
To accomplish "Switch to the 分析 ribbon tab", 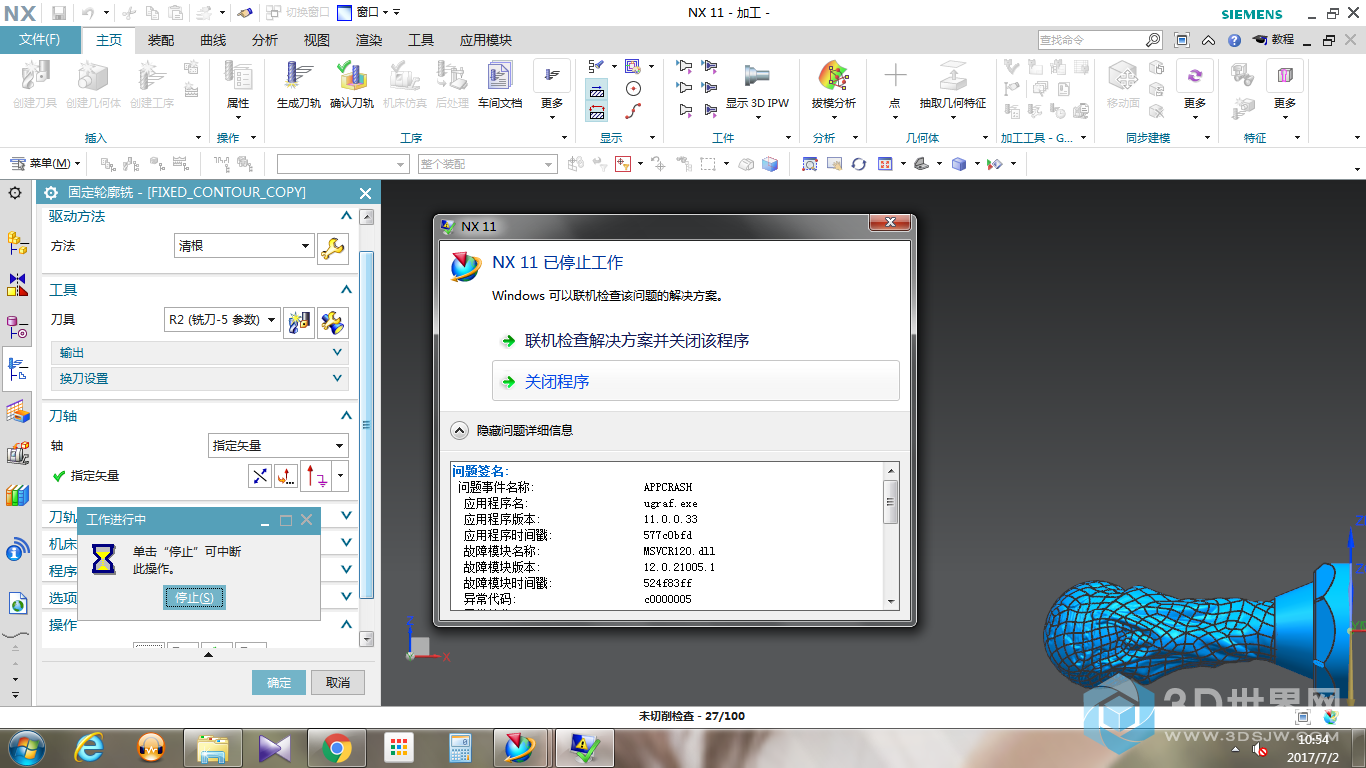I will click(x=265, y=40).
